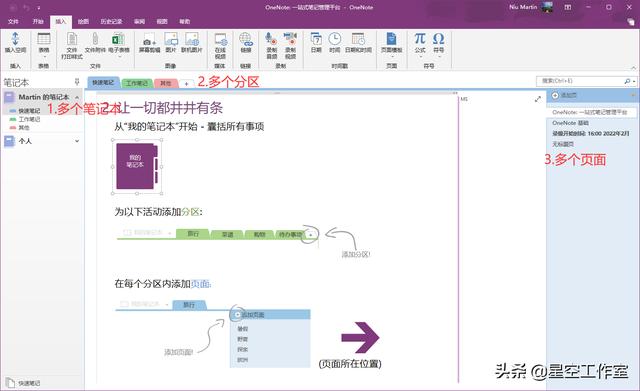
Task: Click the Niu Martin account name
Action: click(x=523, y=7)
